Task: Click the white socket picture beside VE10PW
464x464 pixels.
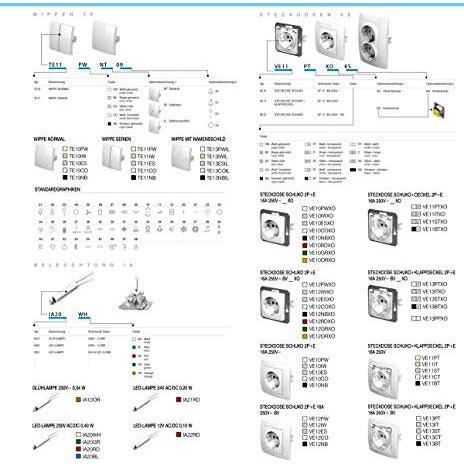Action: (x=276, y=379)
